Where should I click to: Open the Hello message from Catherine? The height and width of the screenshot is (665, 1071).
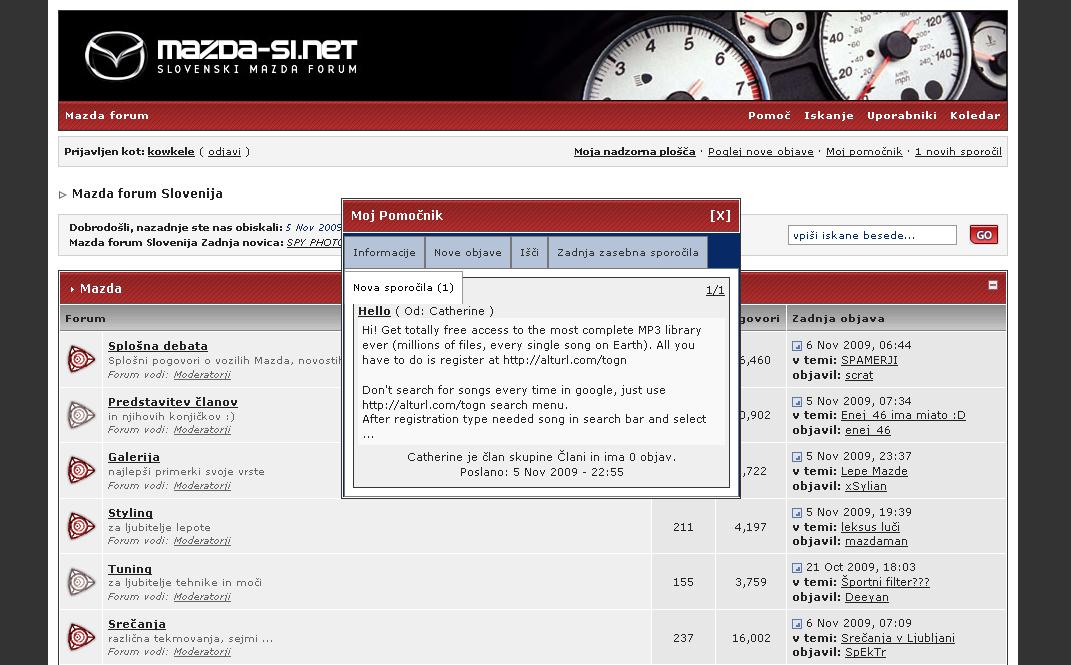click(x=374, y=311)
